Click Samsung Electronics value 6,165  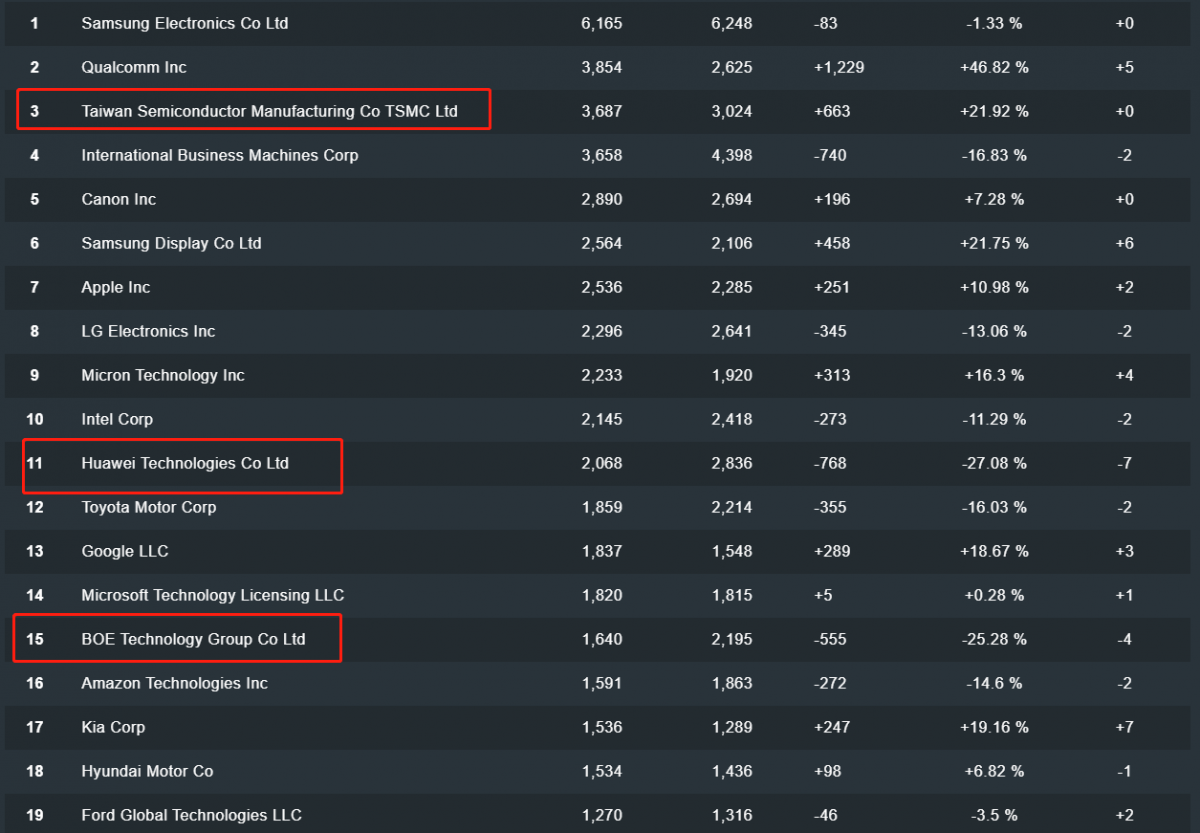[601, 23]
